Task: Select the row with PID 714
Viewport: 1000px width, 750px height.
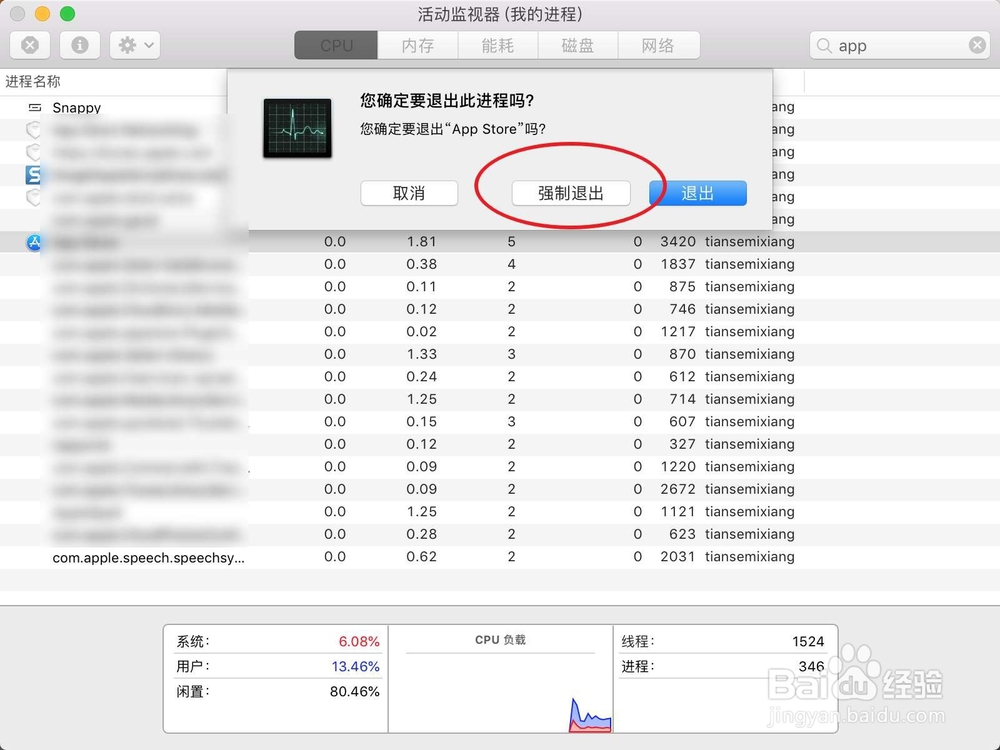Action: (500, 399)
